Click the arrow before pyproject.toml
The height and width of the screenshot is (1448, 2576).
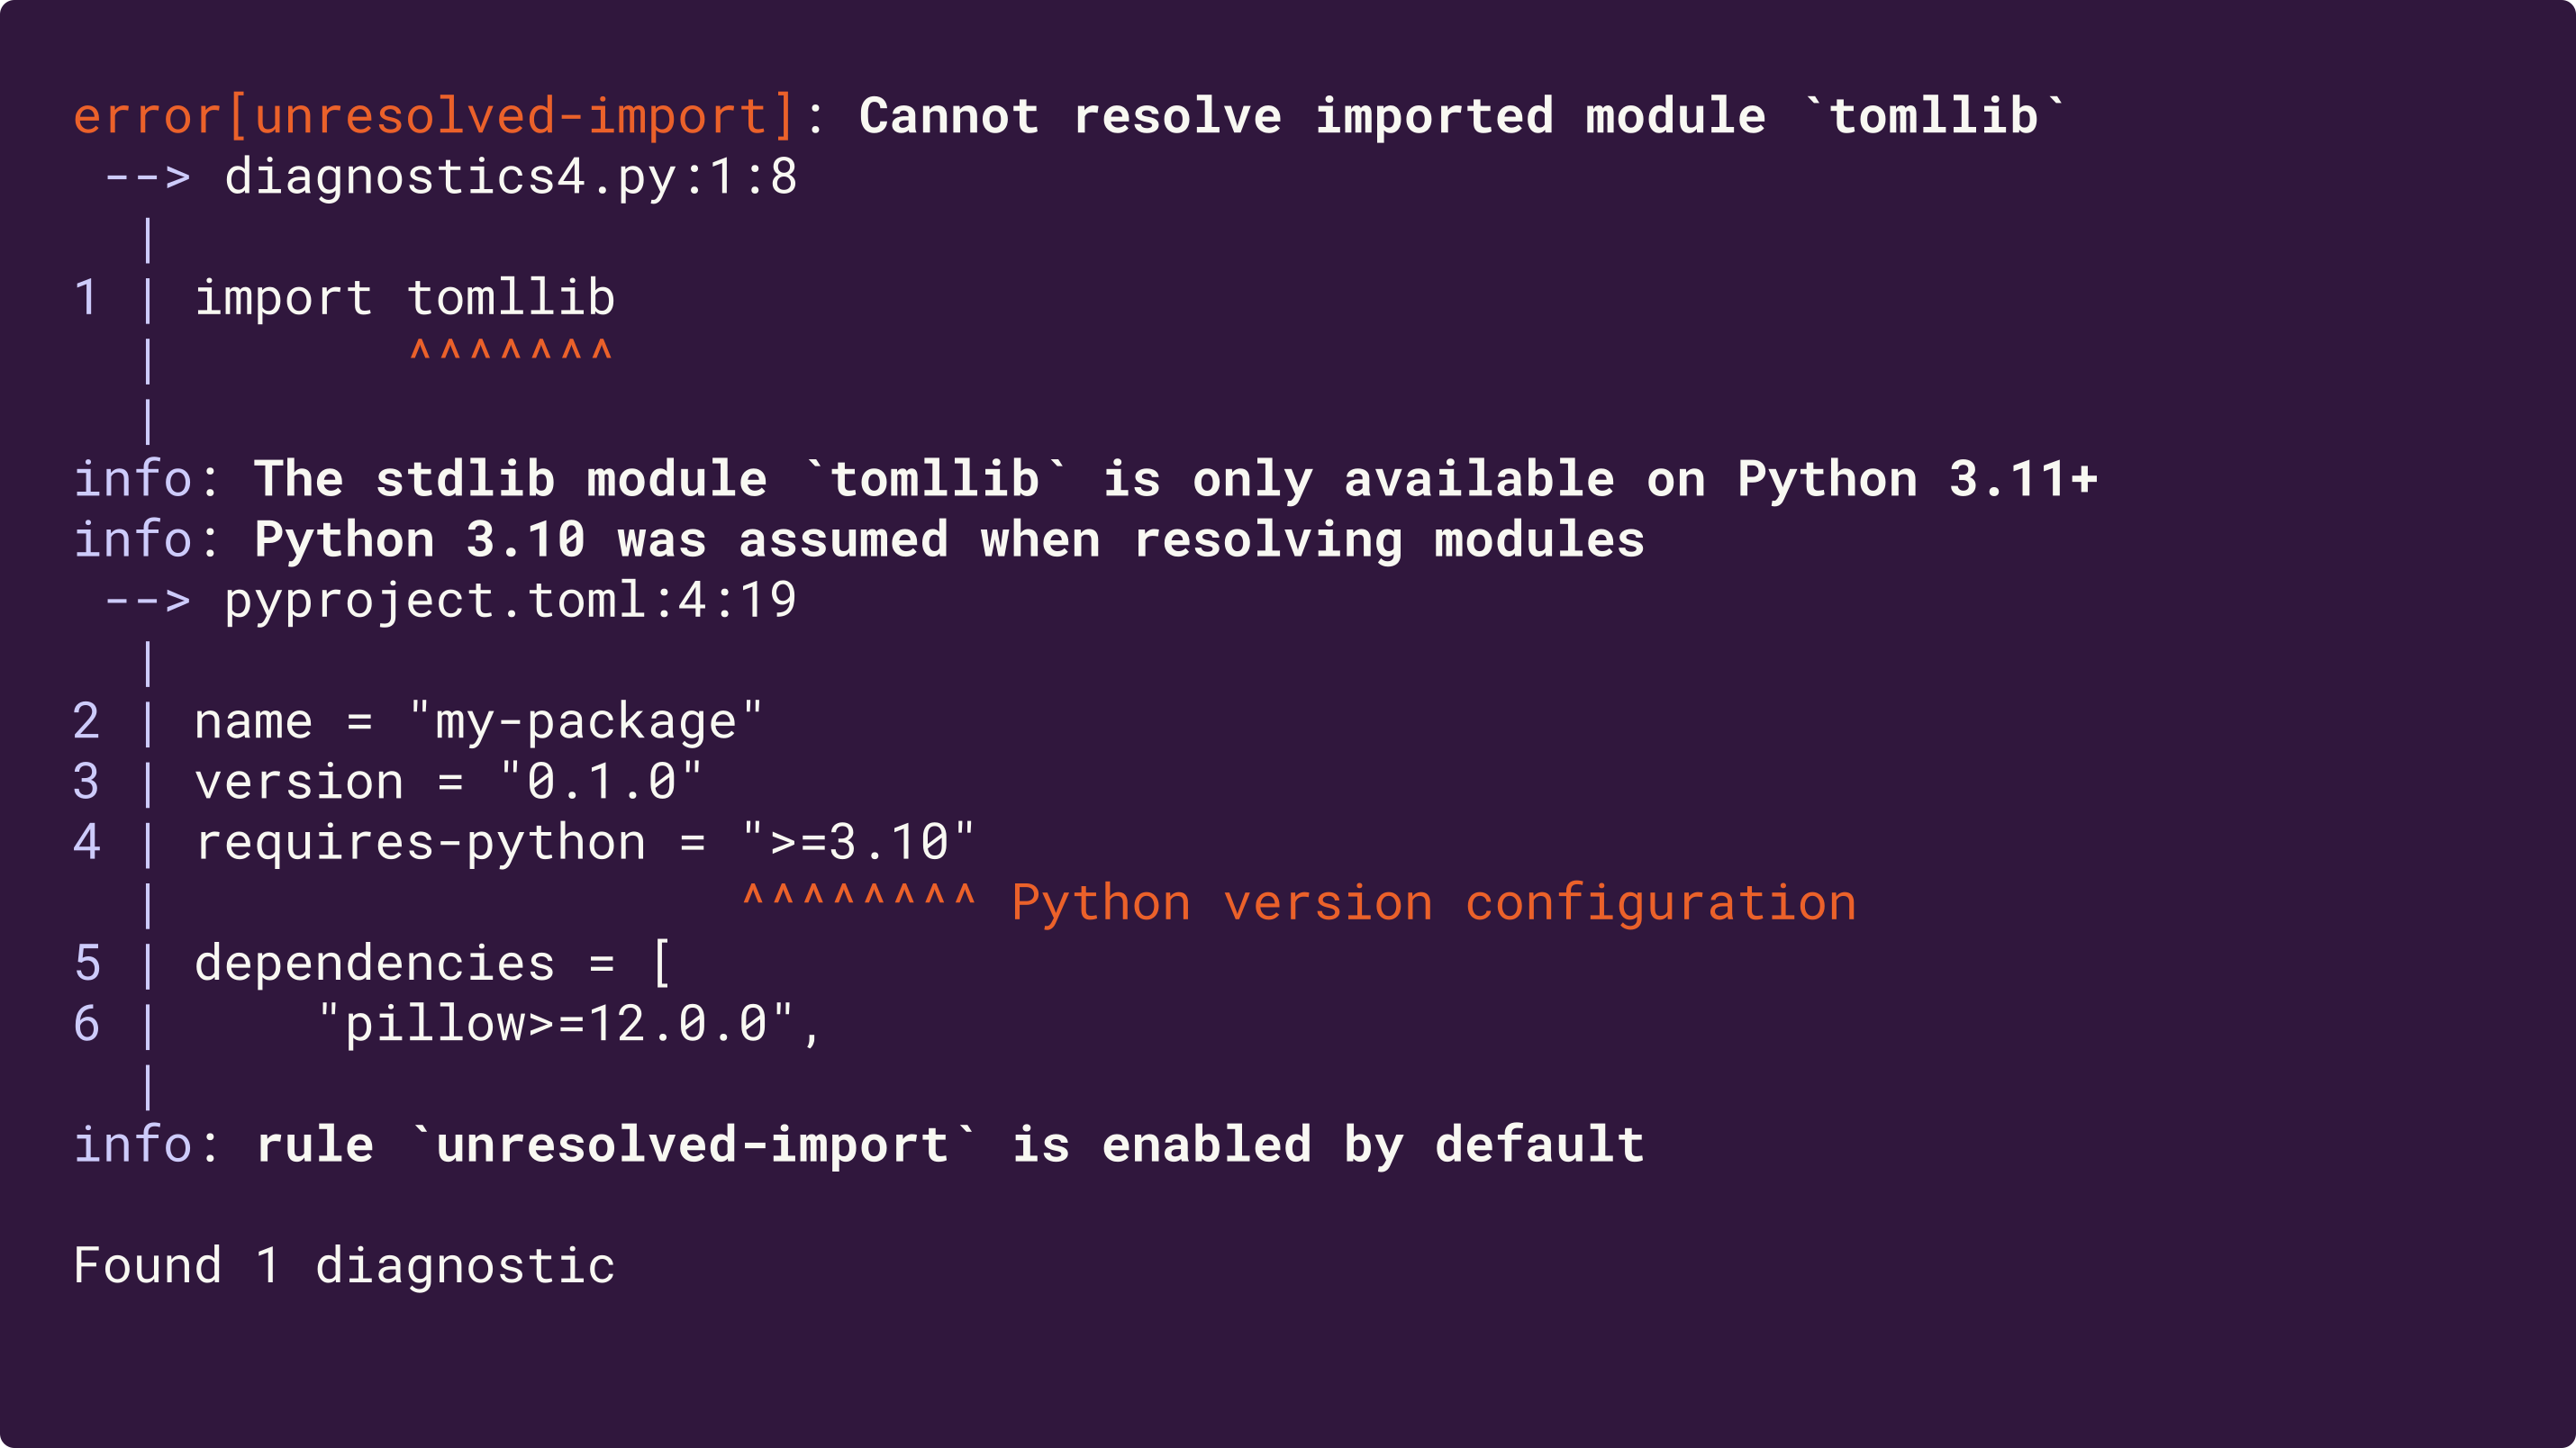147,601
